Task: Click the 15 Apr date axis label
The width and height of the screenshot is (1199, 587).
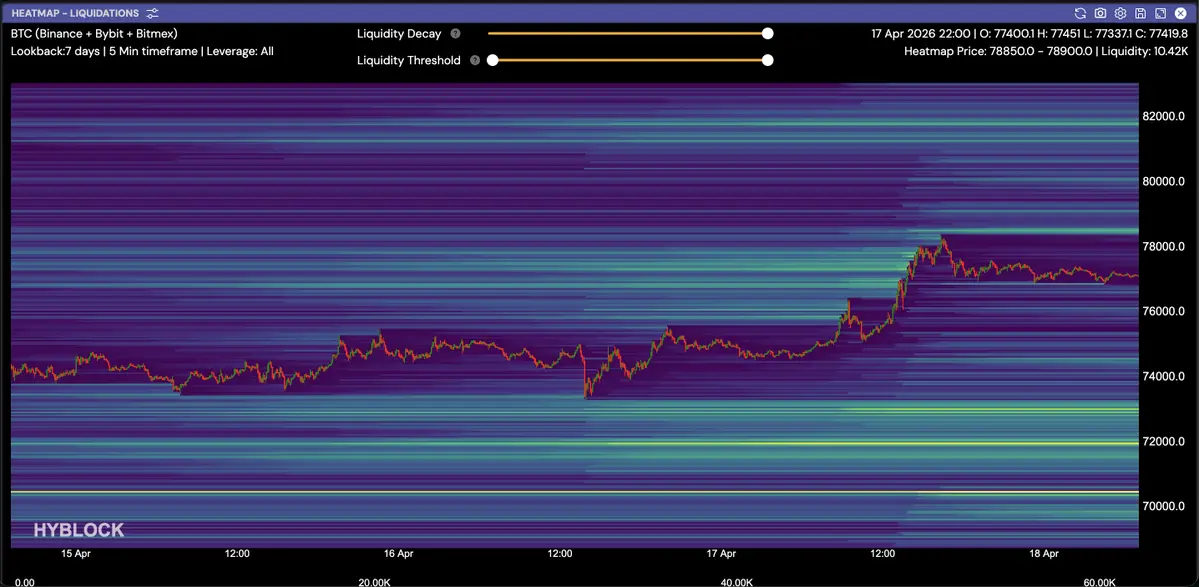Action: [76, 553]
